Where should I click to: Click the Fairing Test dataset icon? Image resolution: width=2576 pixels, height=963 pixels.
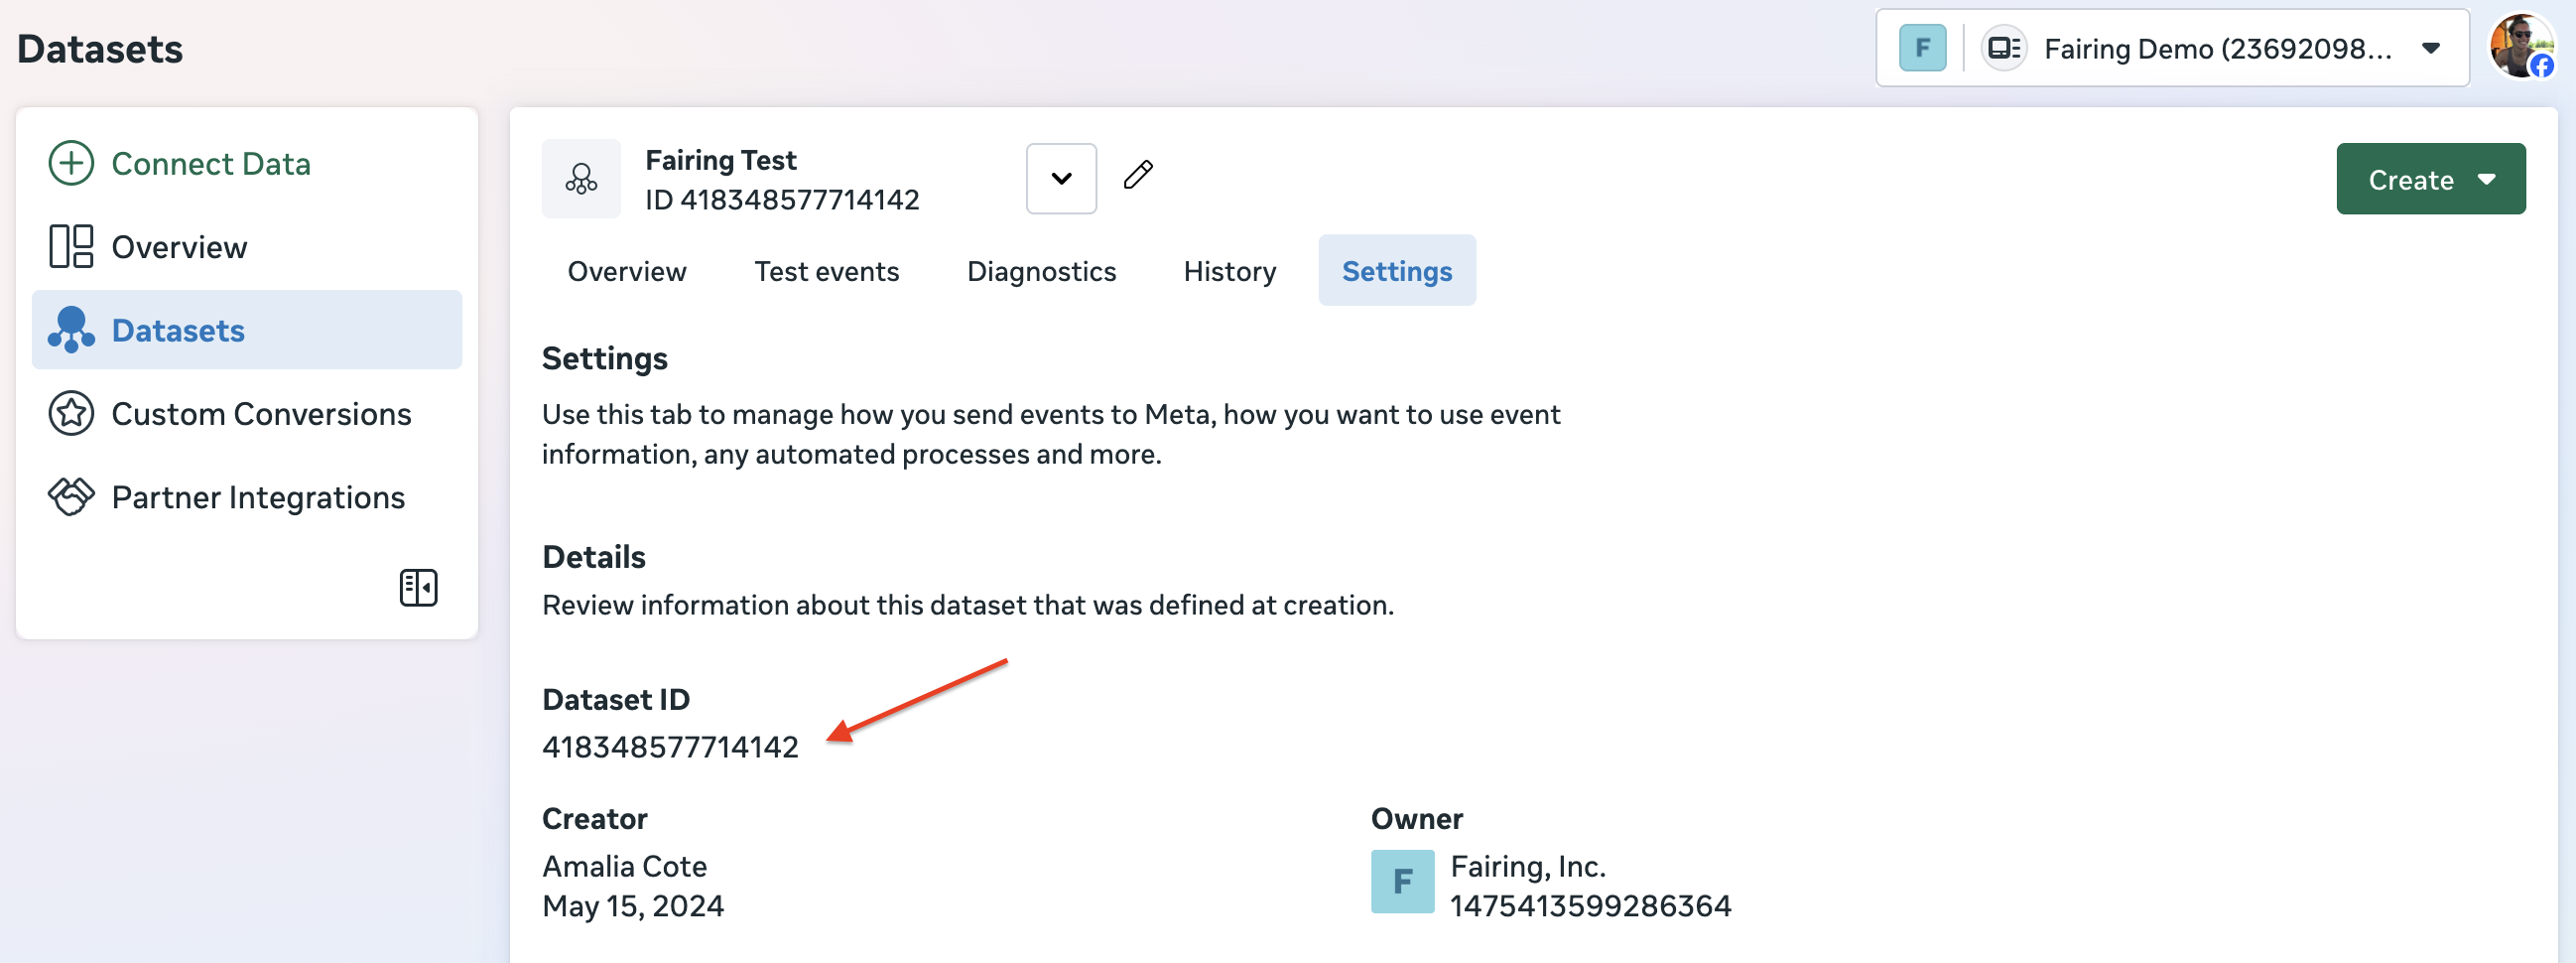(x=581, y=179)
